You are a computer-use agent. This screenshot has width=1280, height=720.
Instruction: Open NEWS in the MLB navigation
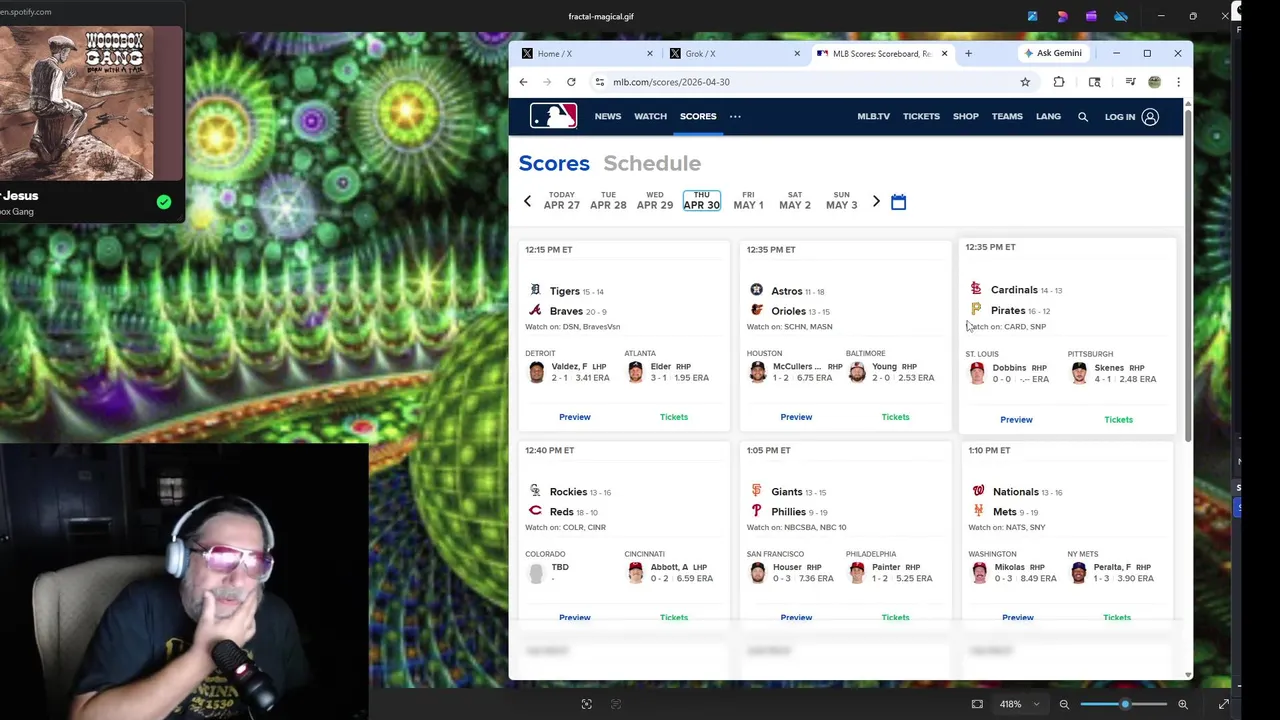608,117
